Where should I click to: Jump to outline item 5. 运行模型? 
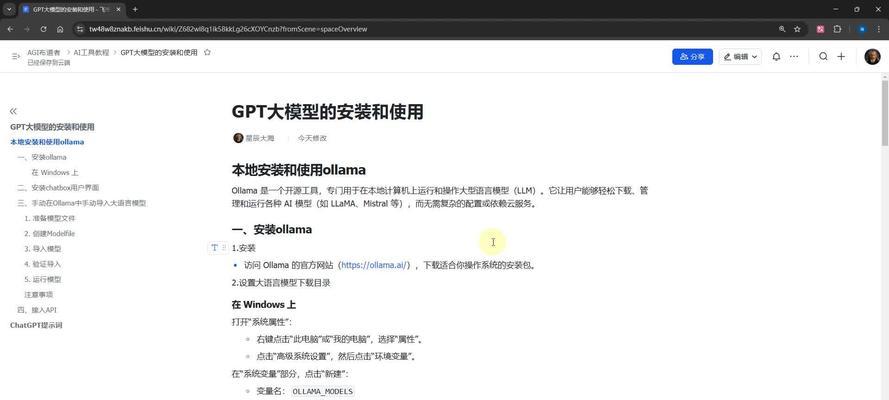pyautogui.click(x=43, y=279)
